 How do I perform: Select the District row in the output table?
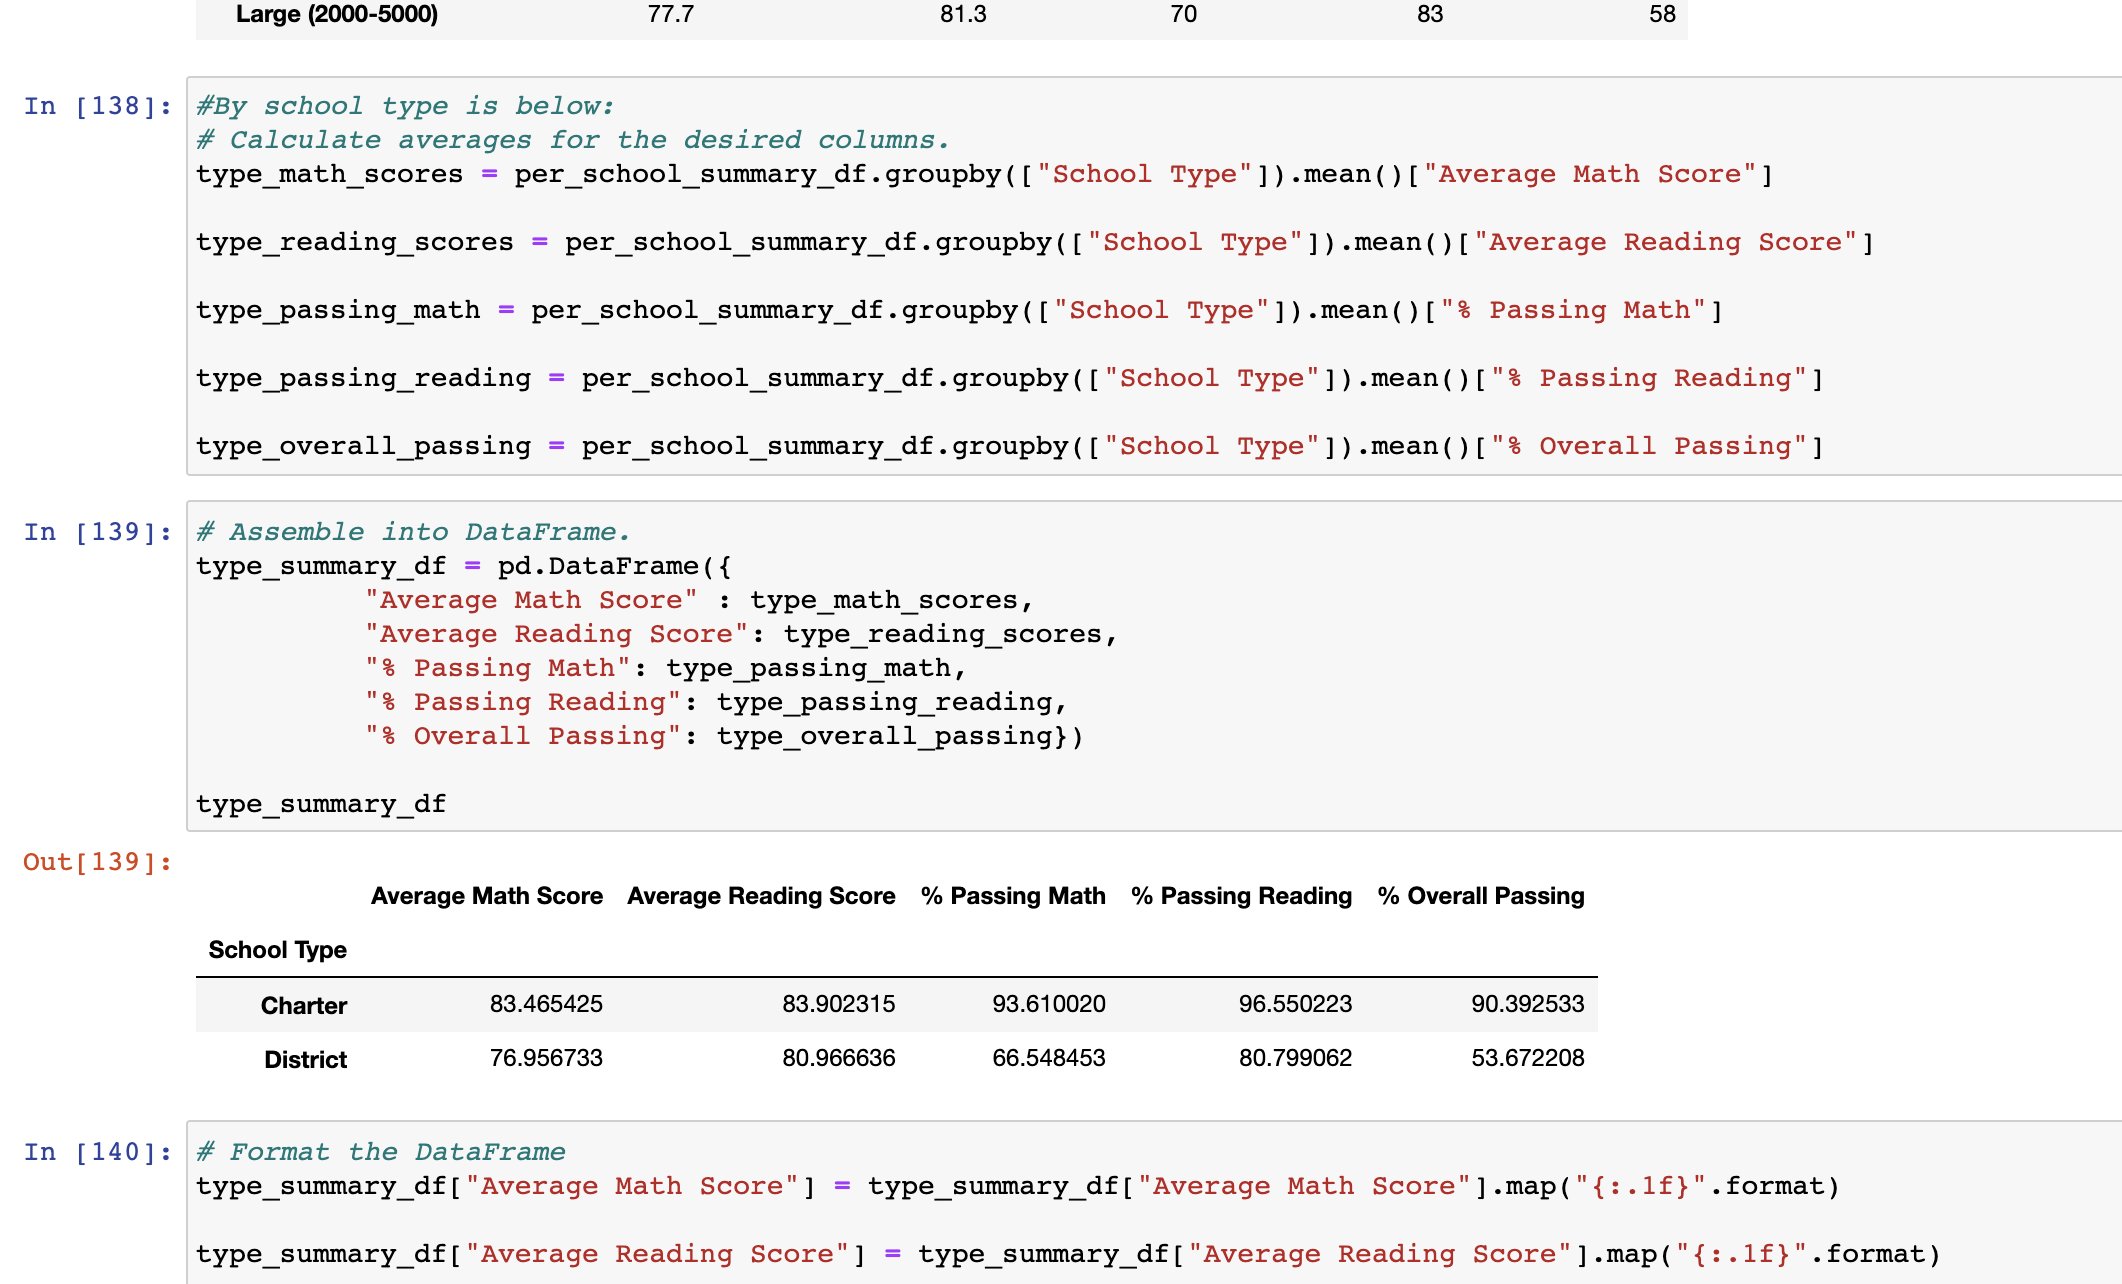[304, 1059]
